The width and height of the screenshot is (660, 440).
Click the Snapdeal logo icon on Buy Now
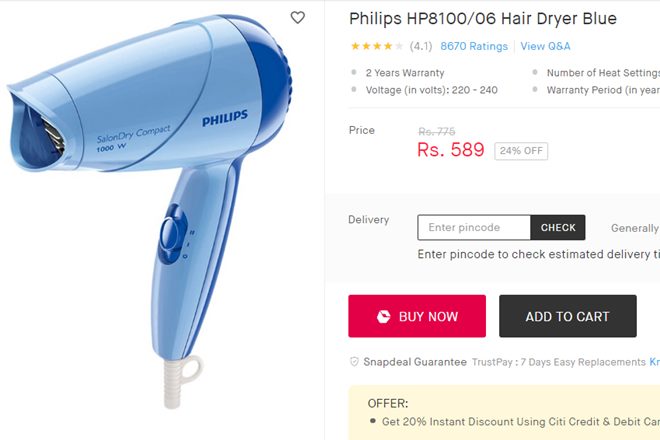(x=383, y=316)
